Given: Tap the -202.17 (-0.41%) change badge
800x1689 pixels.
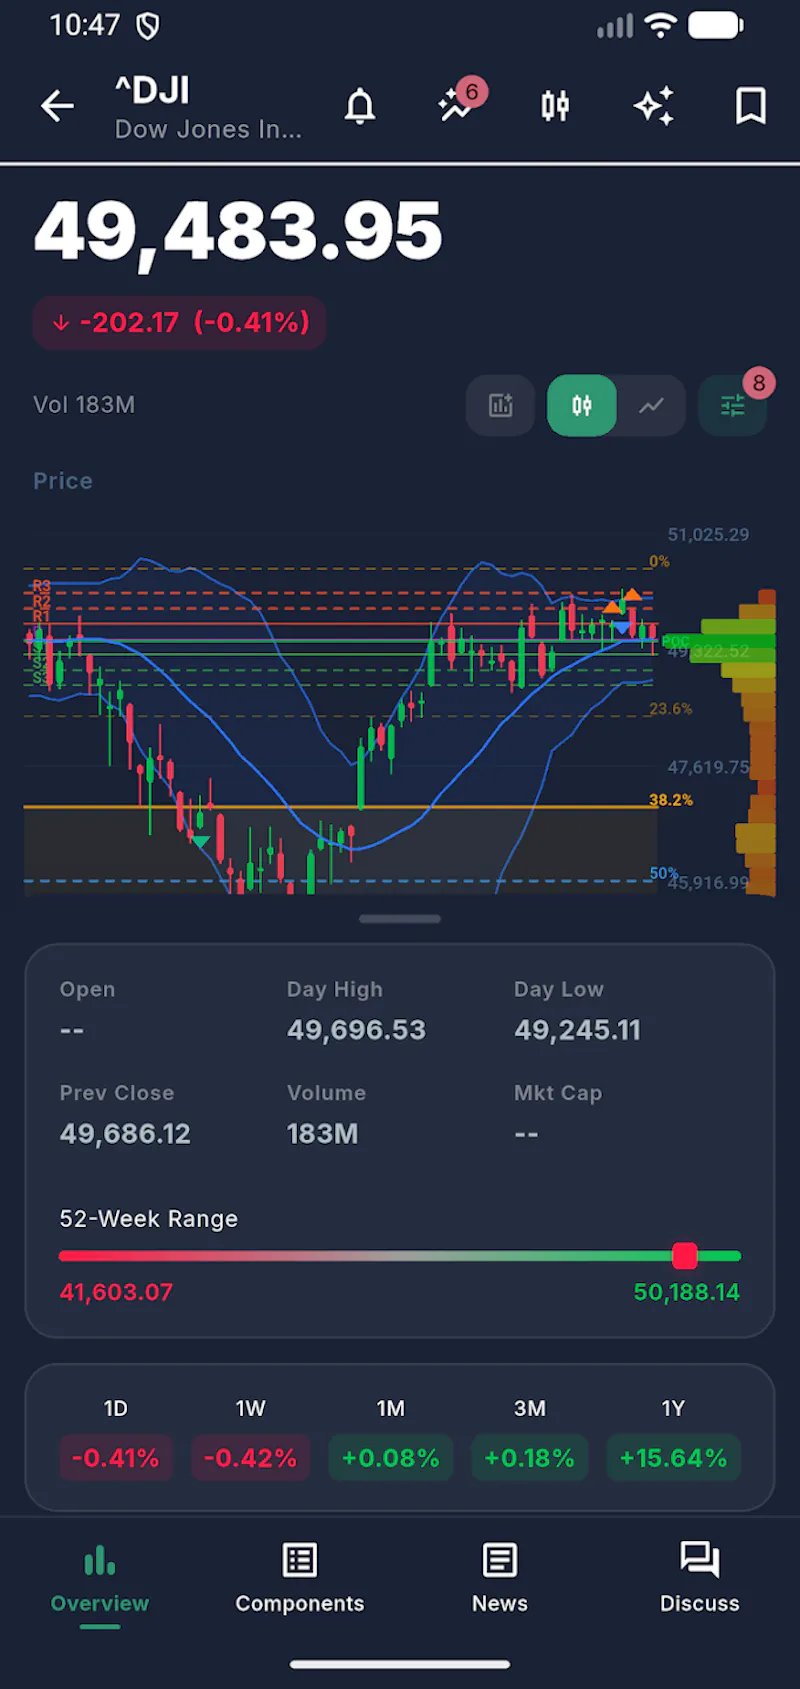Looking at the screenshot, I should (180, 323).
